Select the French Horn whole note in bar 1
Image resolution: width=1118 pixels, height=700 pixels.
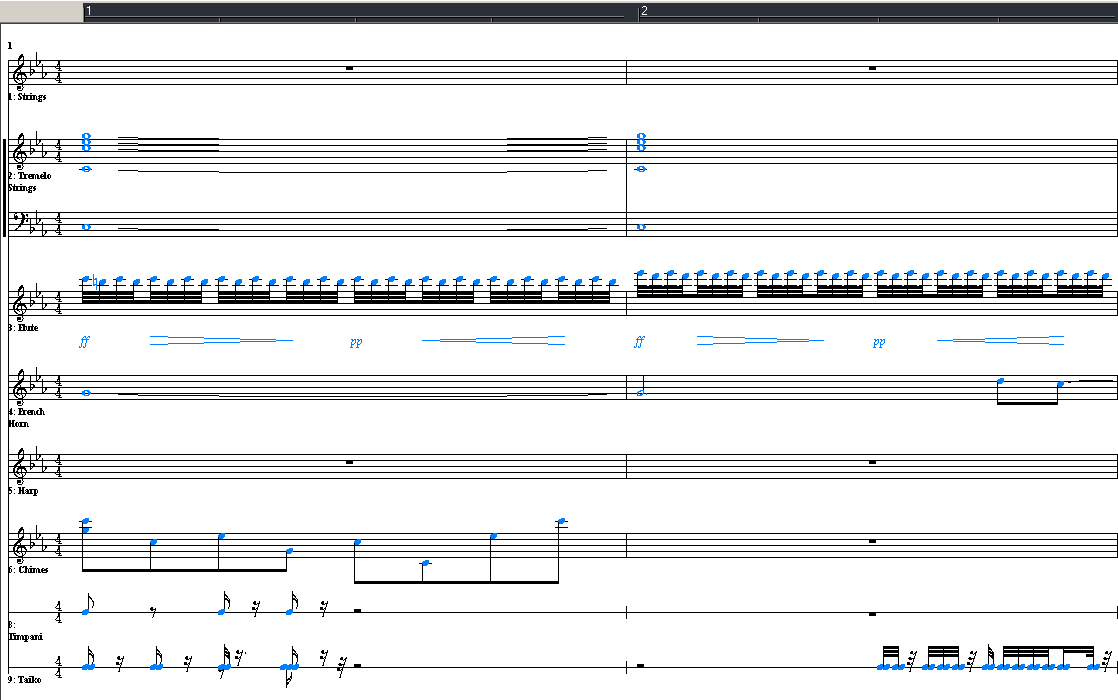[x=86, y=393]
